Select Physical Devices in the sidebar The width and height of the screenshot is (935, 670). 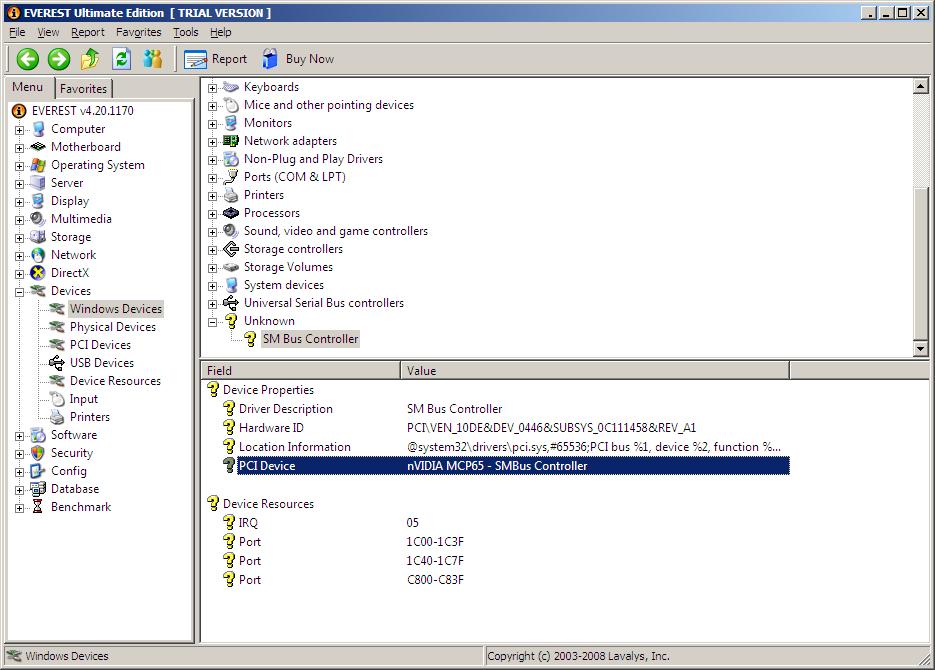(x=113, y=327)
